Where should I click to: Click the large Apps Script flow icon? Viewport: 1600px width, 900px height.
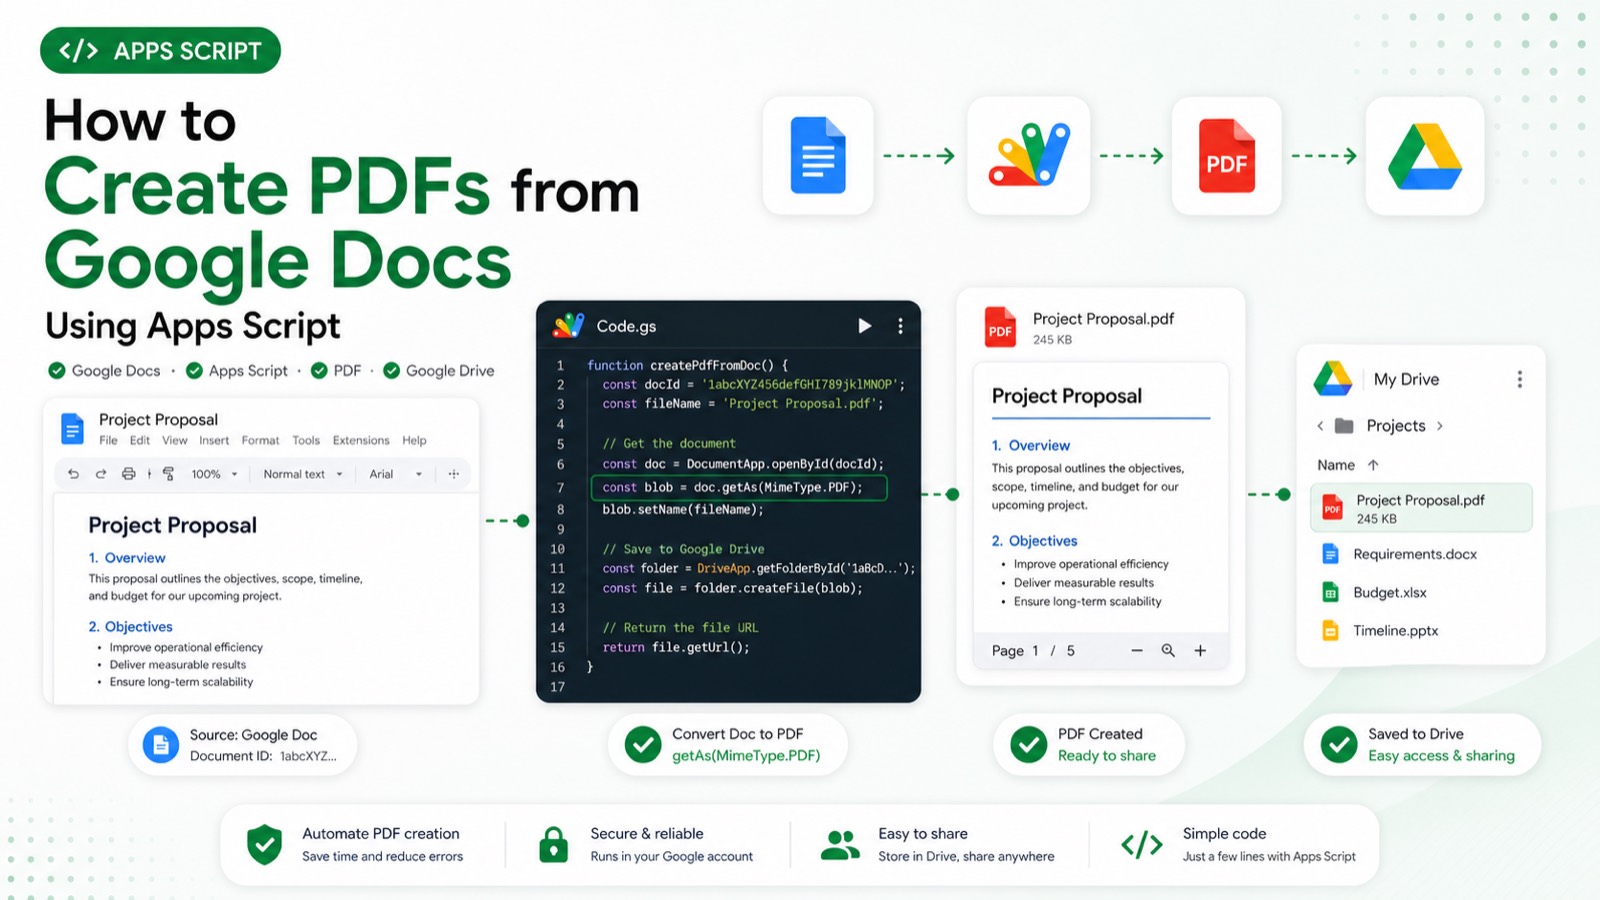click(1029, 155)
